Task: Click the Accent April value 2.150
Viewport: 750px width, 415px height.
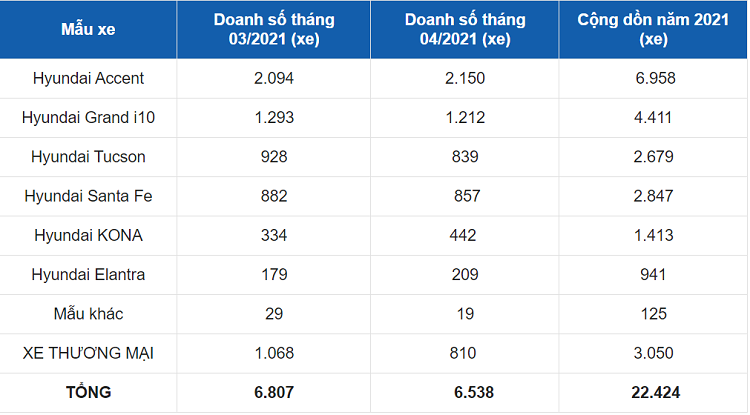Action: 466,78
